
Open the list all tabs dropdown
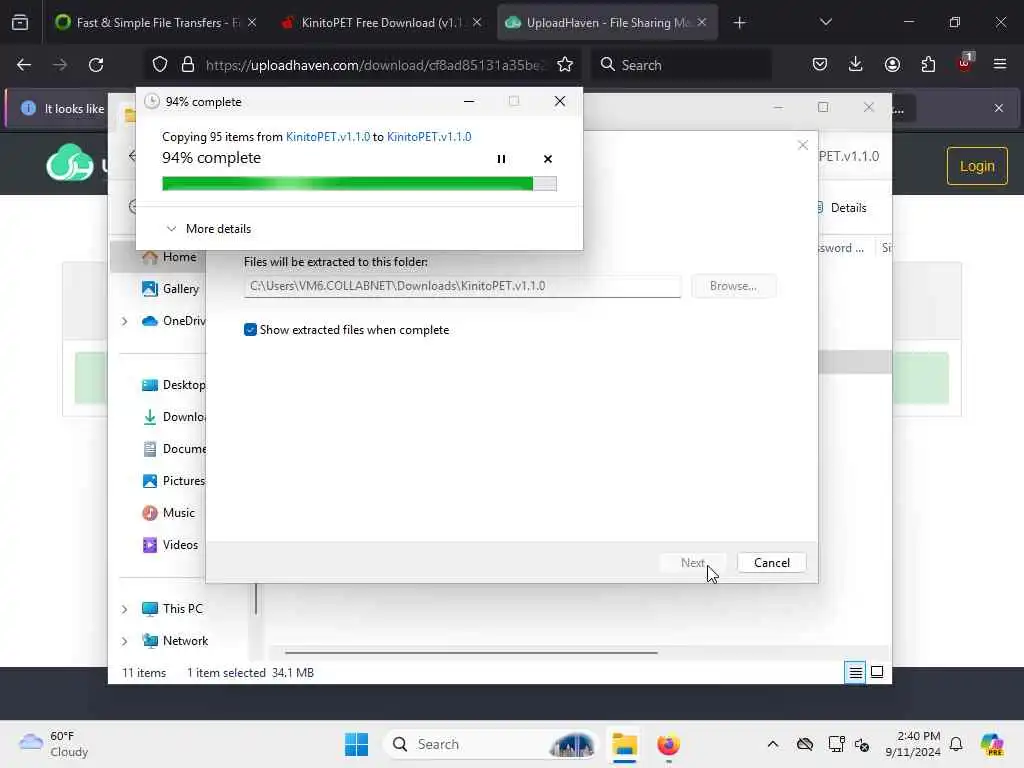825,23
